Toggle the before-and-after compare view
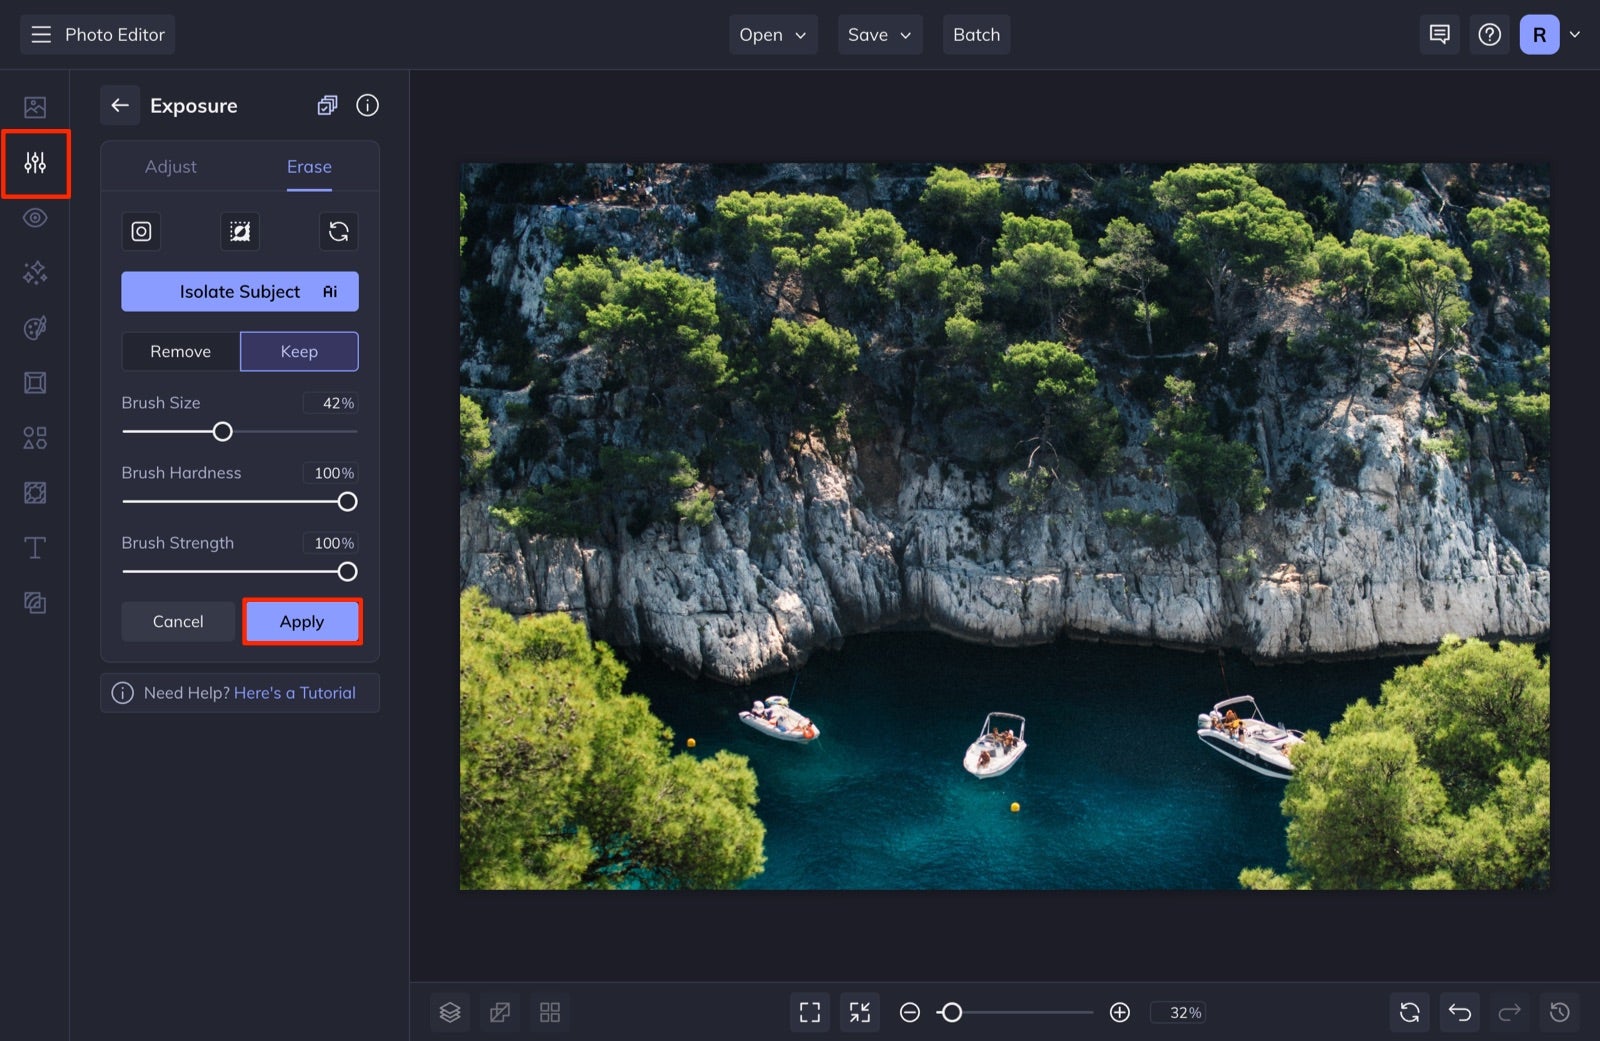 pos(500,1011)
